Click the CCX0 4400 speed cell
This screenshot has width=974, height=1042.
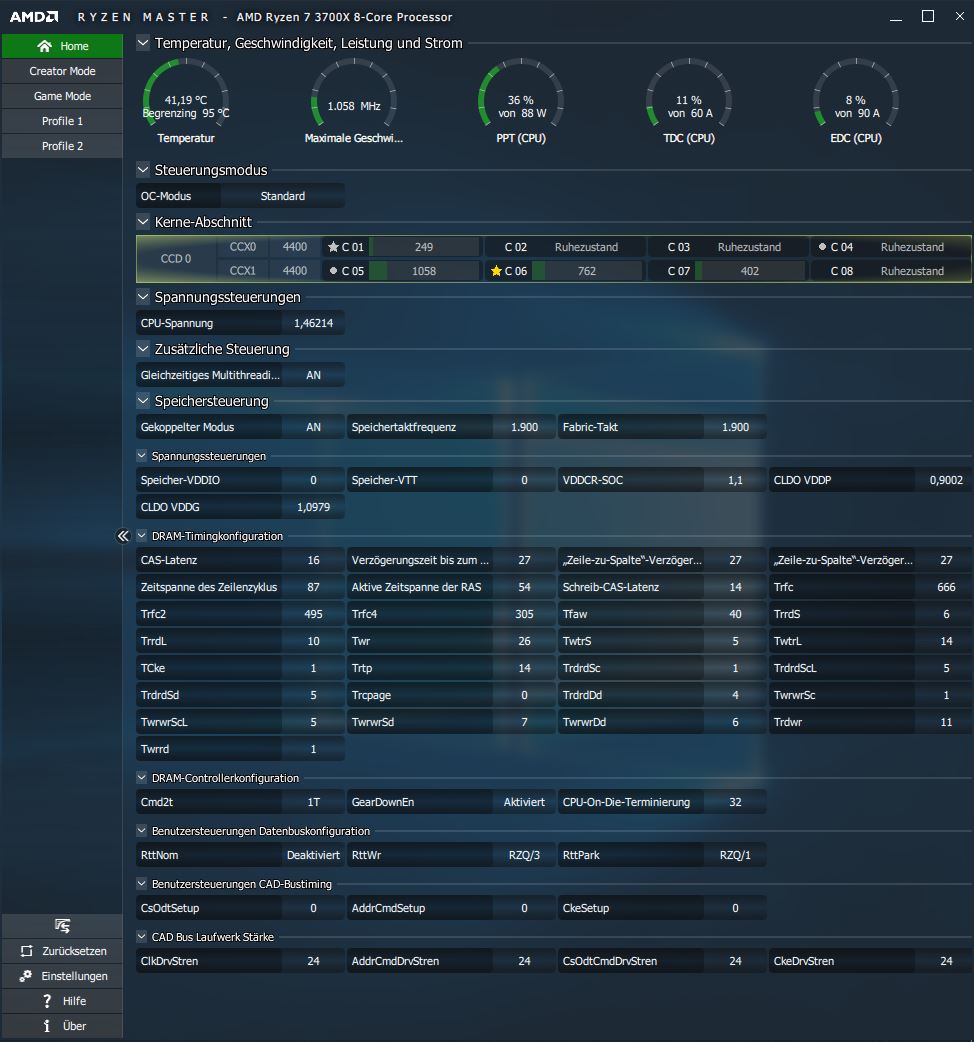pyautogui.click(x=294, y=247)
